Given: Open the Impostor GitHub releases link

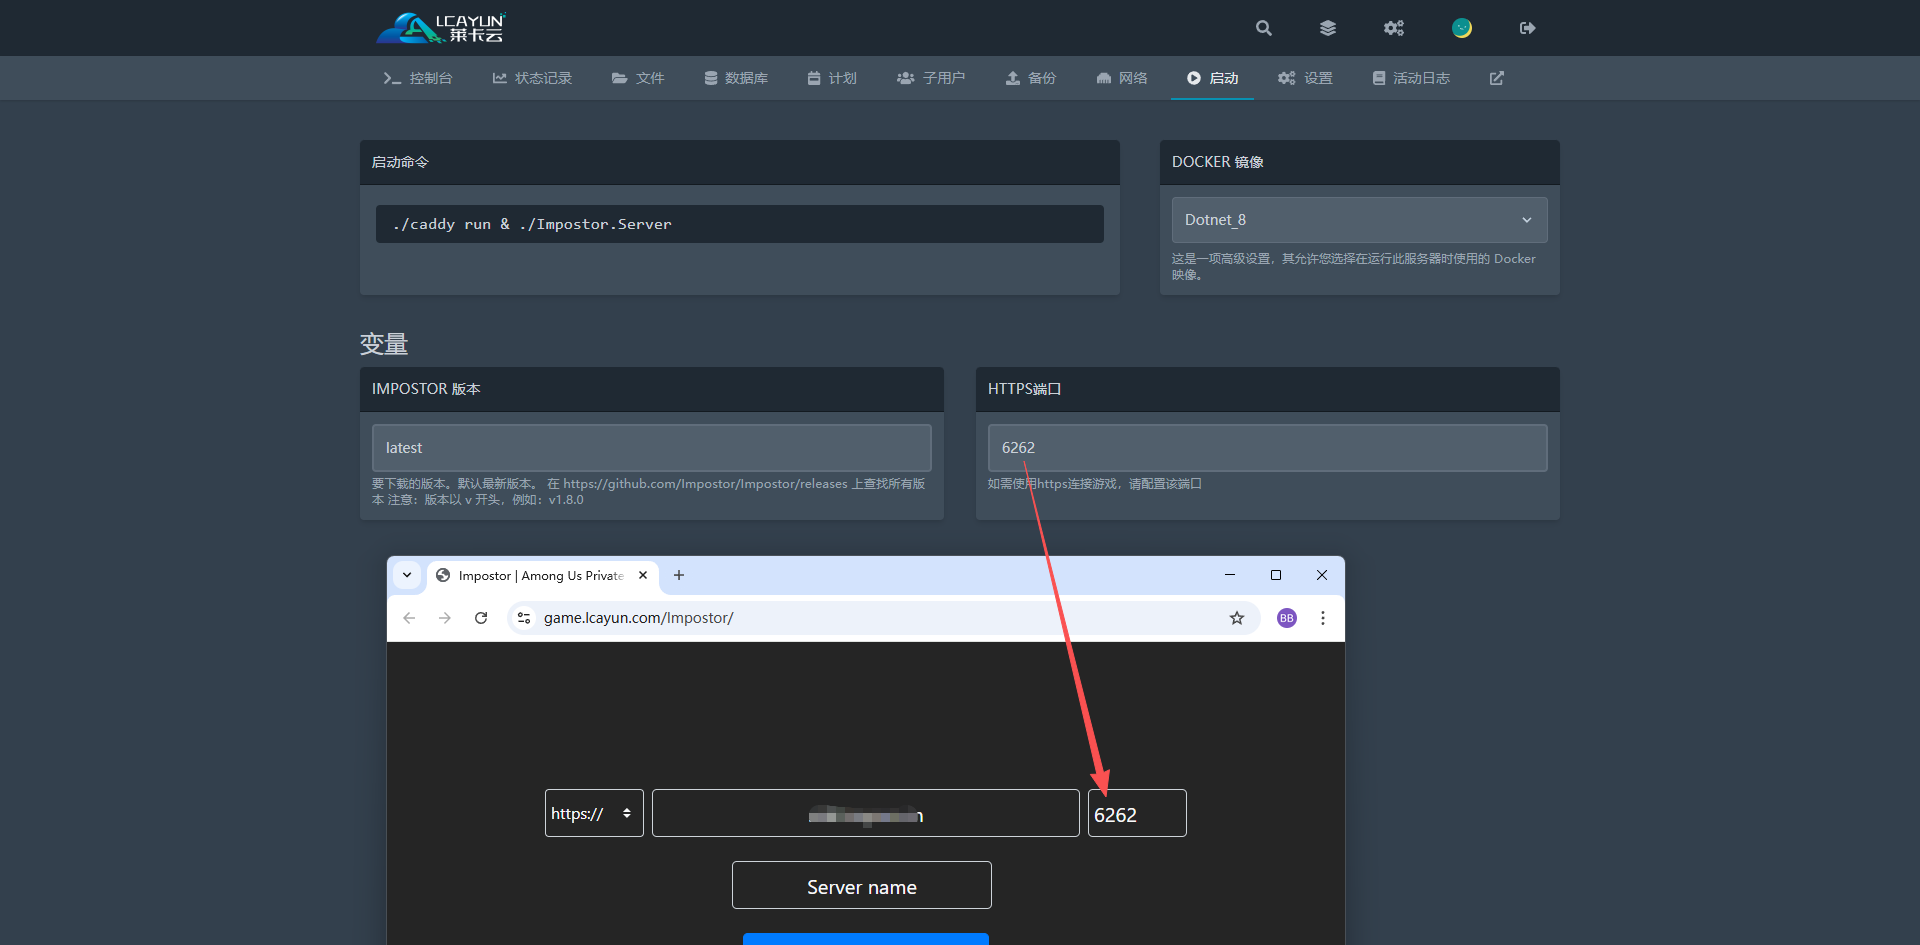Looking at the screenshot, I should pos(705,484).
